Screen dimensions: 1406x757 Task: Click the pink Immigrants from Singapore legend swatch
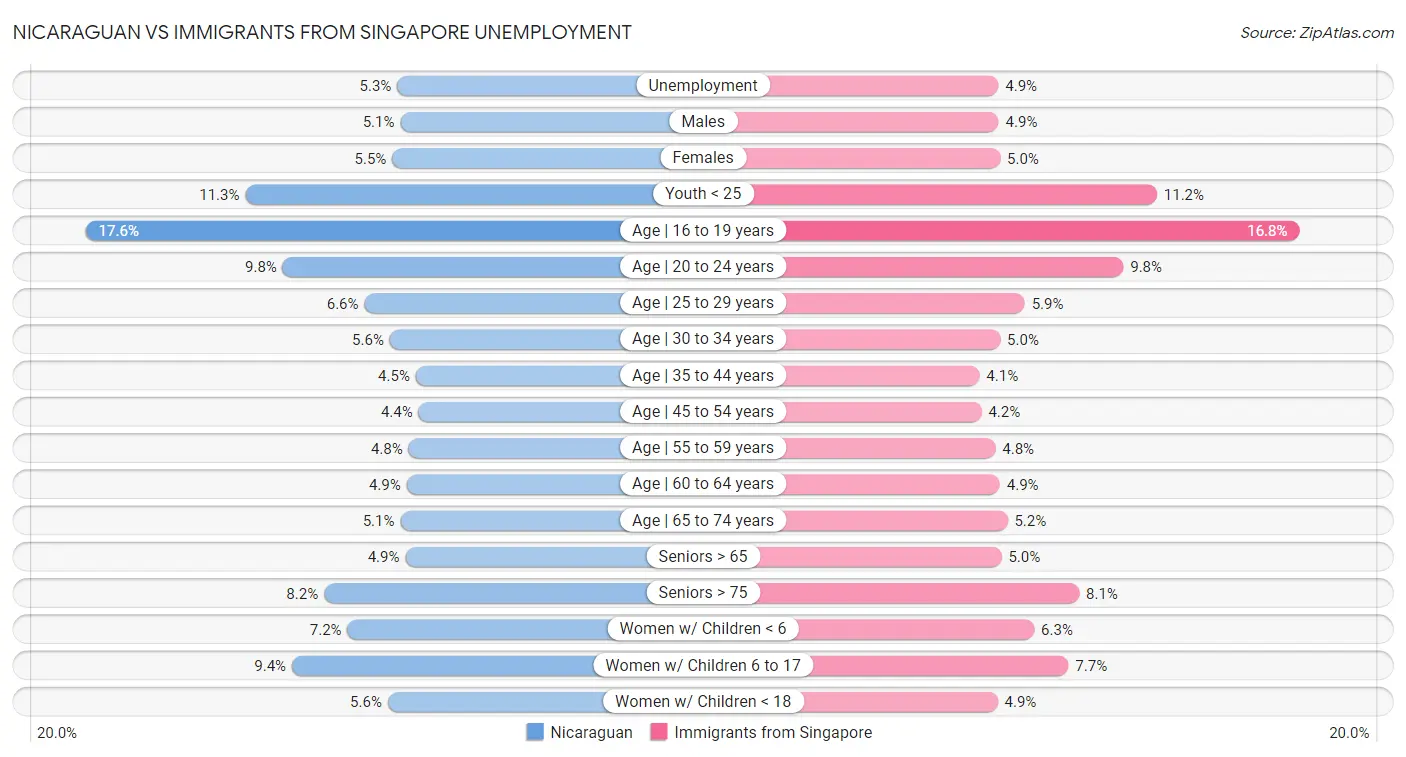(659, 732)
